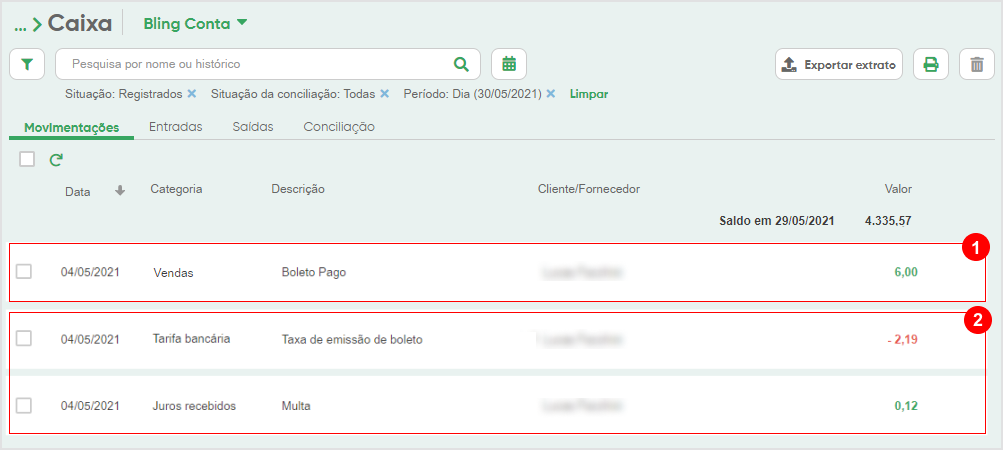Image resolution: width=1003 pixels, height=450 pixels.
Task: Open the calendar date picker icon
Action: tap(509, 64)
